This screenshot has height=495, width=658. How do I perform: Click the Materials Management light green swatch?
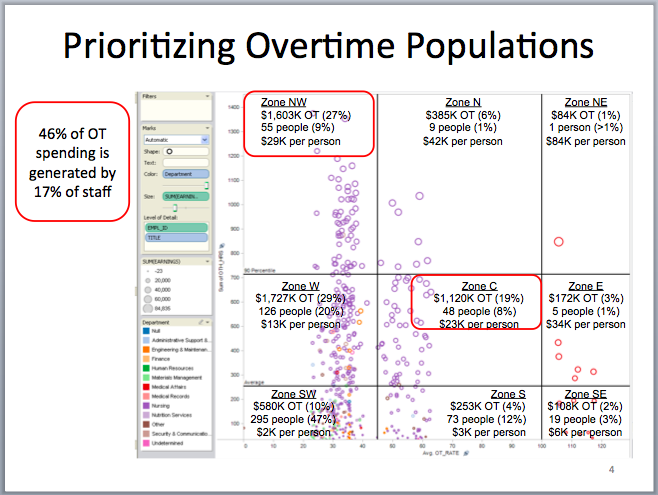pos(146,378)
